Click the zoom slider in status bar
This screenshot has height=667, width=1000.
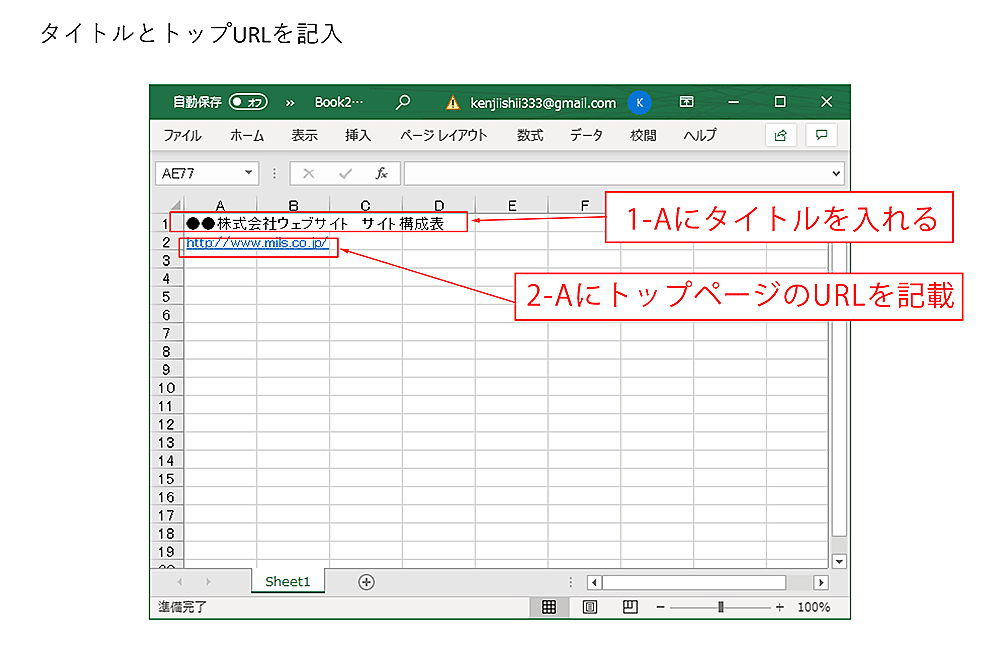pyautogui.click(x=721, y=607)
